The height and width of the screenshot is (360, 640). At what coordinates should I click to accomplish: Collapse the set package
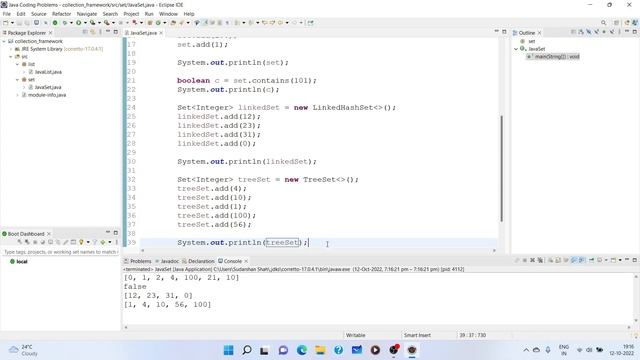[18, 80]
